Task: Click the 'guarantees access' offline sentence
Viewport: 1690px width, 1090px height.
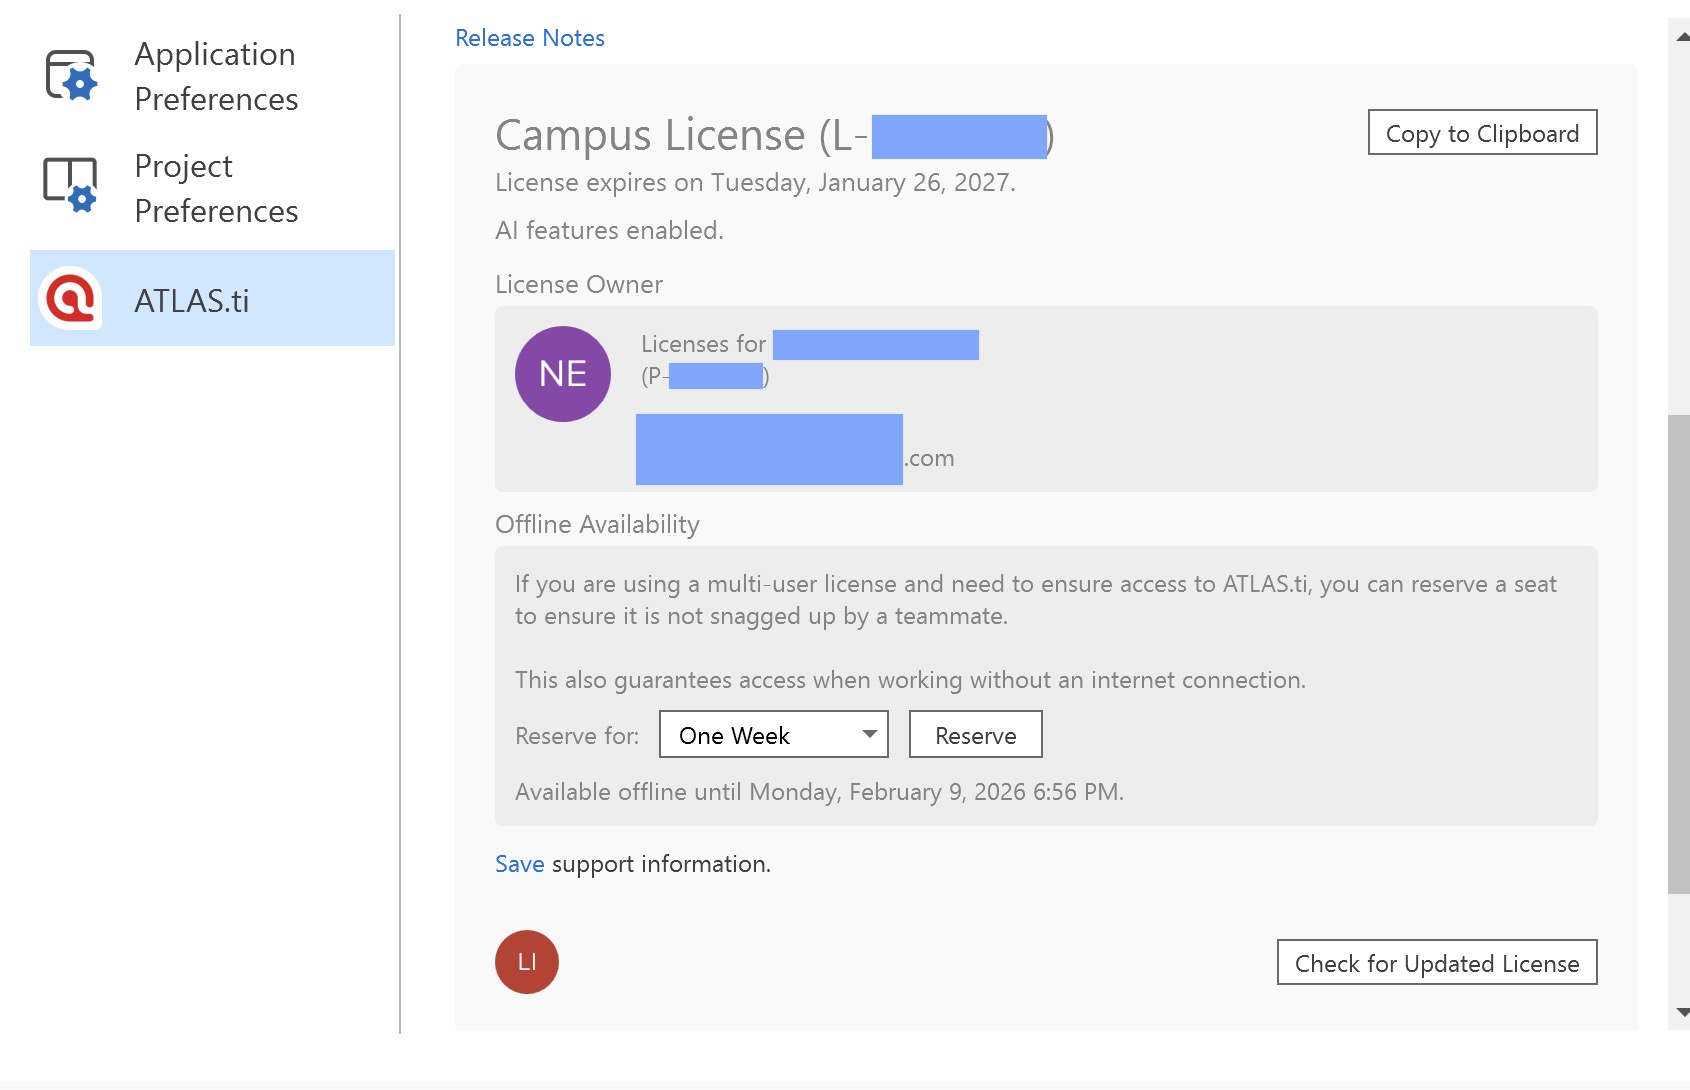Action: pos(910,680)
